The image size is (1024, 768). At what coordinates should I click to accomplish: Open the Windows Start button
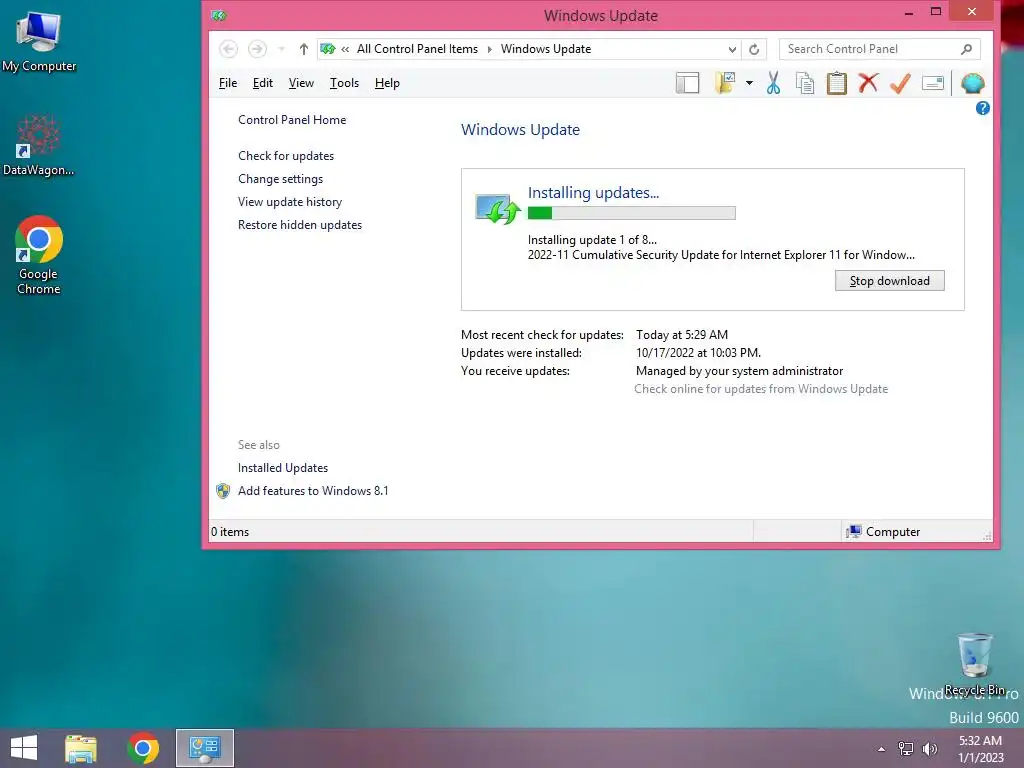tap(24, 748)
